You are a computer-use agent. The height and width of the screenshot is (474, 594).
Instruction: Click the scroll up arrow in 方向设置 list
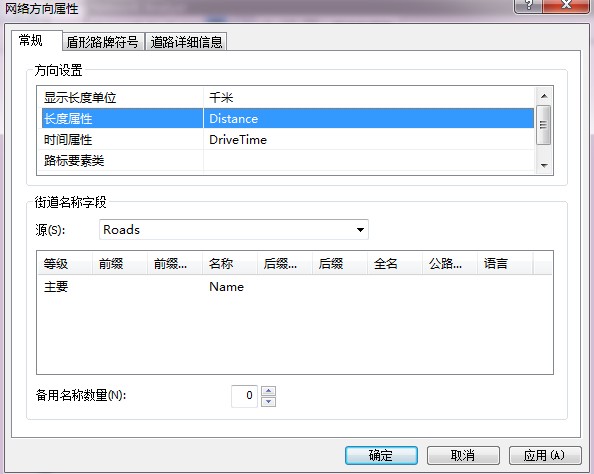544,96
